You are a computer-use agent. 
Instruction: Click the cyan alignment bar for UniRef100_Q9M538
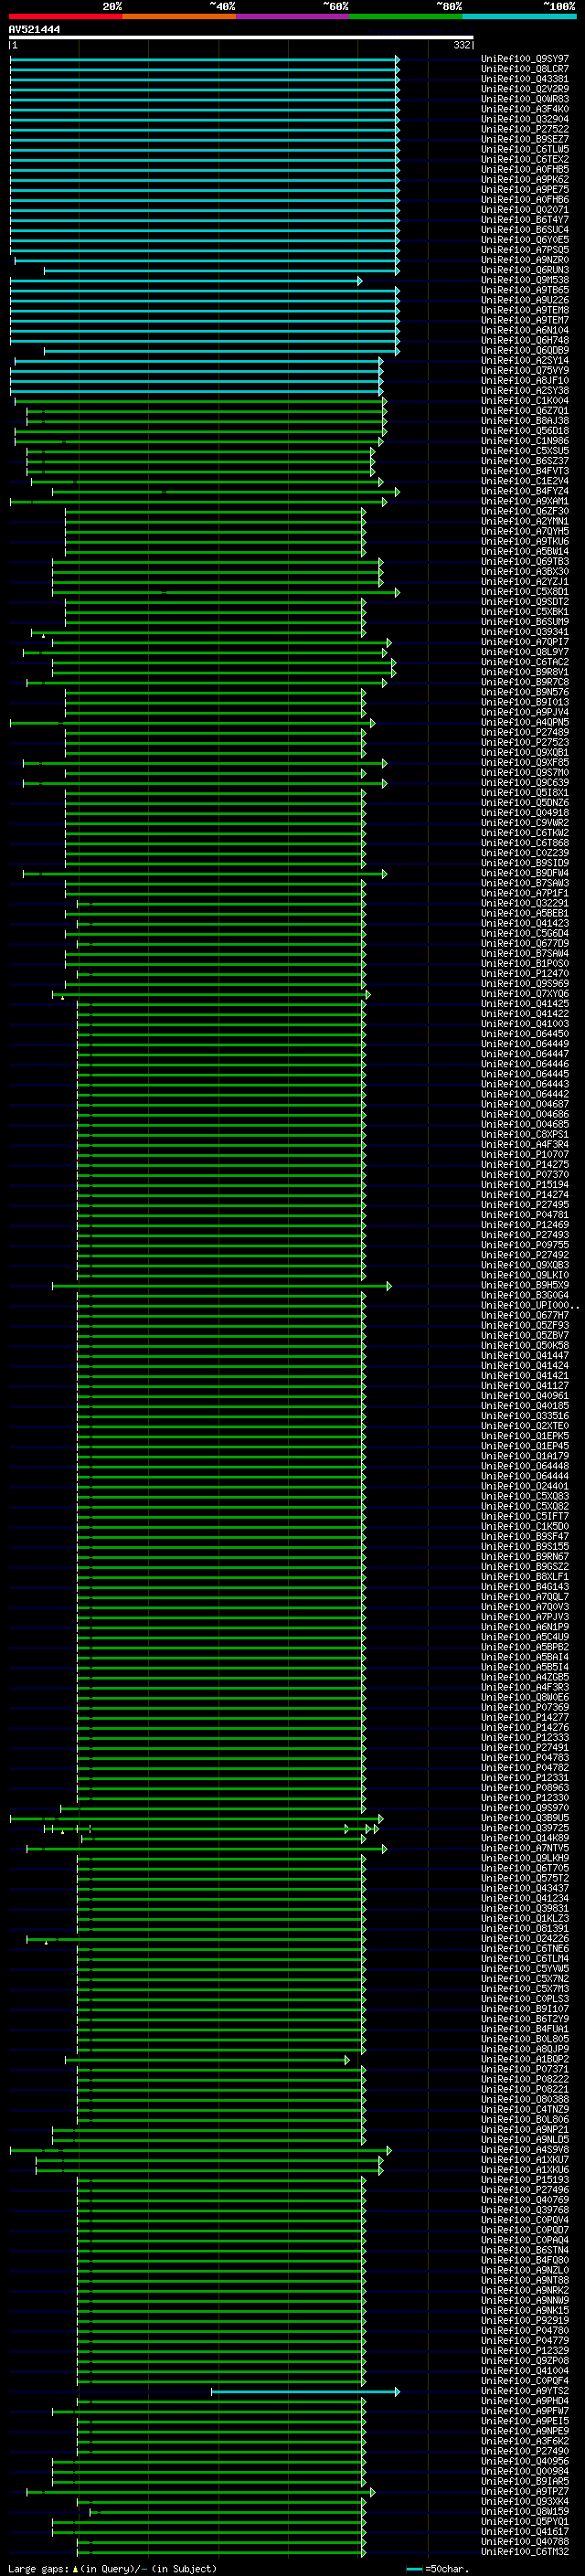(186, 281)
